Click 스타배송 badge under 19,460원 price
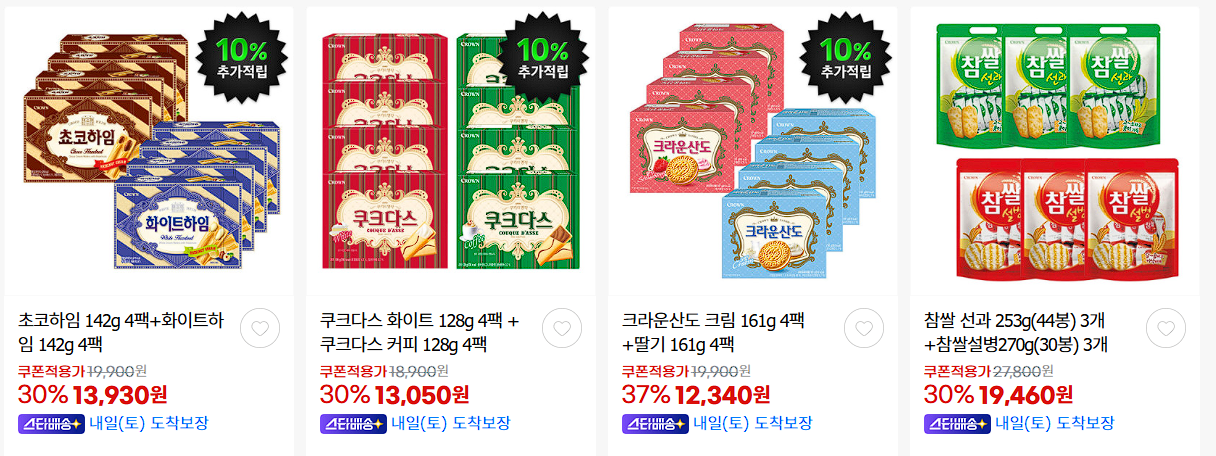This screenshot has height=456, width=1216. click(x=956, y=423)
